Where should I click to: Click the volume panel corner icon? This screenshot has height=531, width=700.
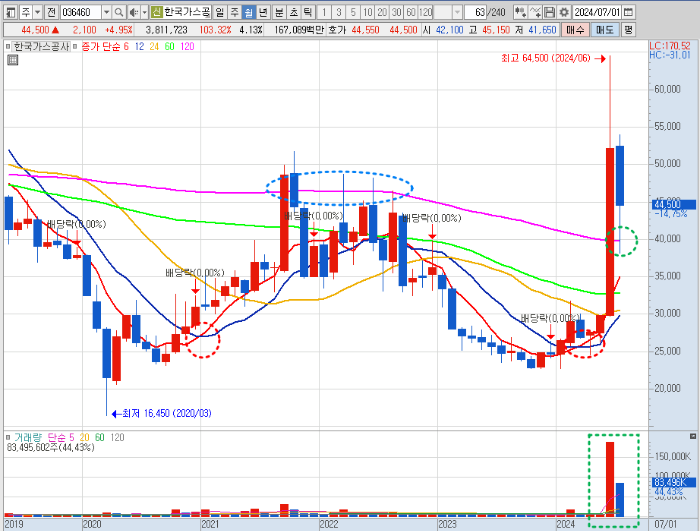point(693,436)
